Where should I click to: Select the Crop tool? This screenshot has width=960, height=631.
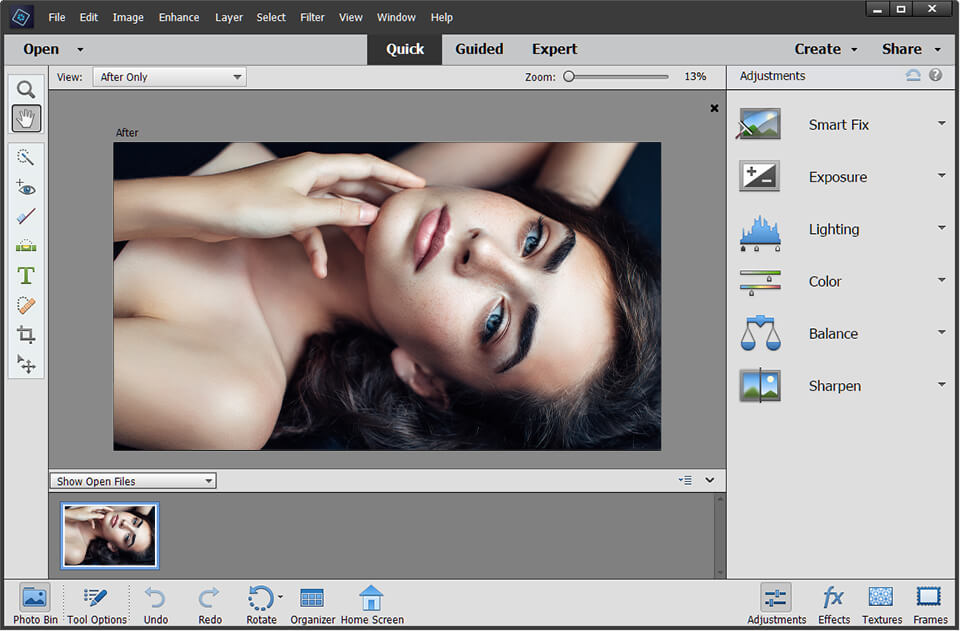(26, 334)
